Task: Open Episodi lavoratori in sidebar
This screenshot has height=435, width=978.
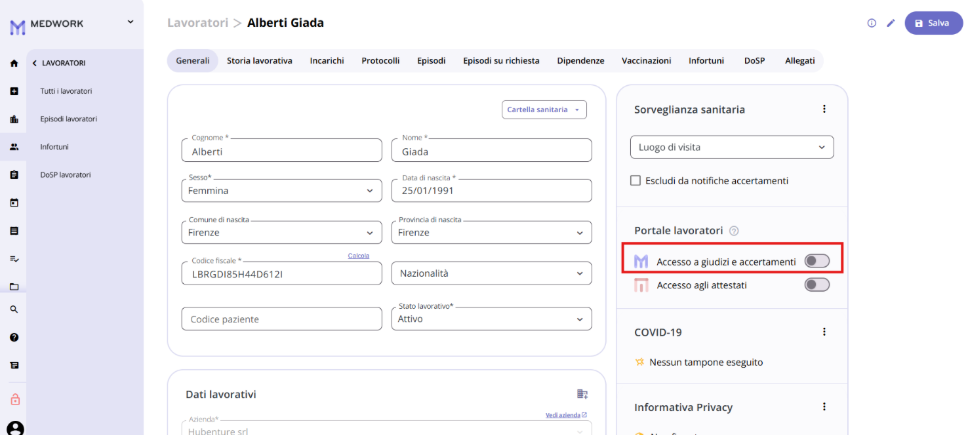Action: point(69,119)
